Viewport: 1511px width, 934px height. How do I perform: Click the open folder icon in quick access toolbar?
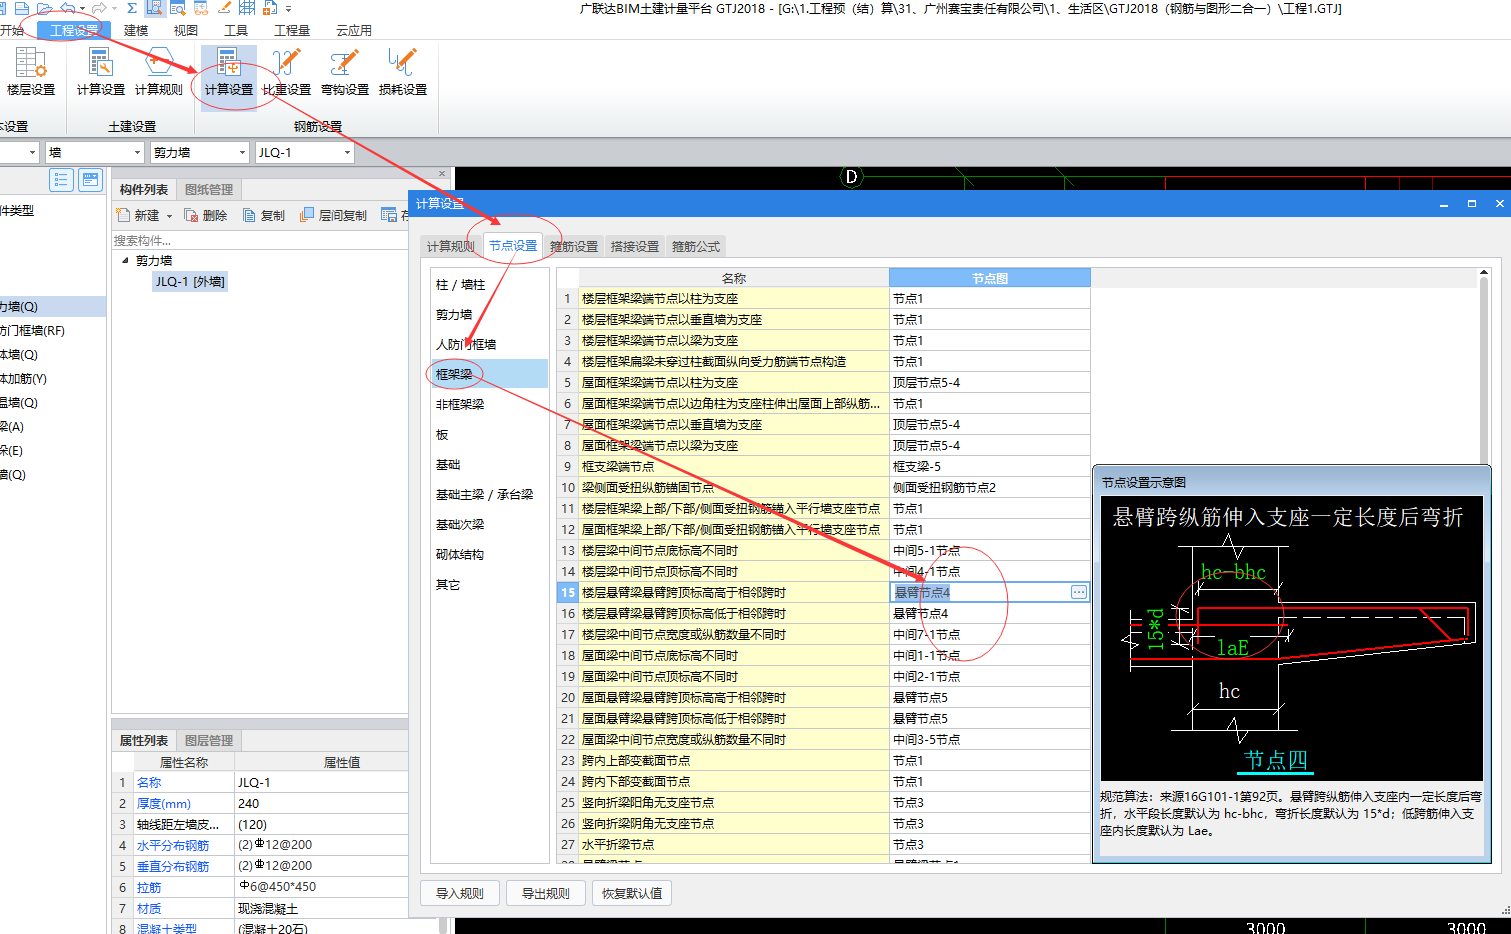click(x=43, y=8)
